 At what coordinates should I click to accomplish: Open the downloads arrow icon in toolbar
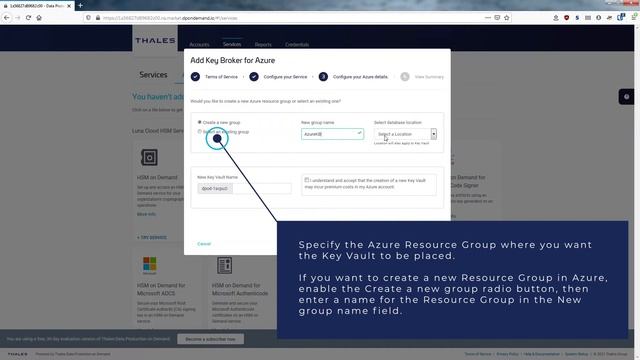[556, 18]
